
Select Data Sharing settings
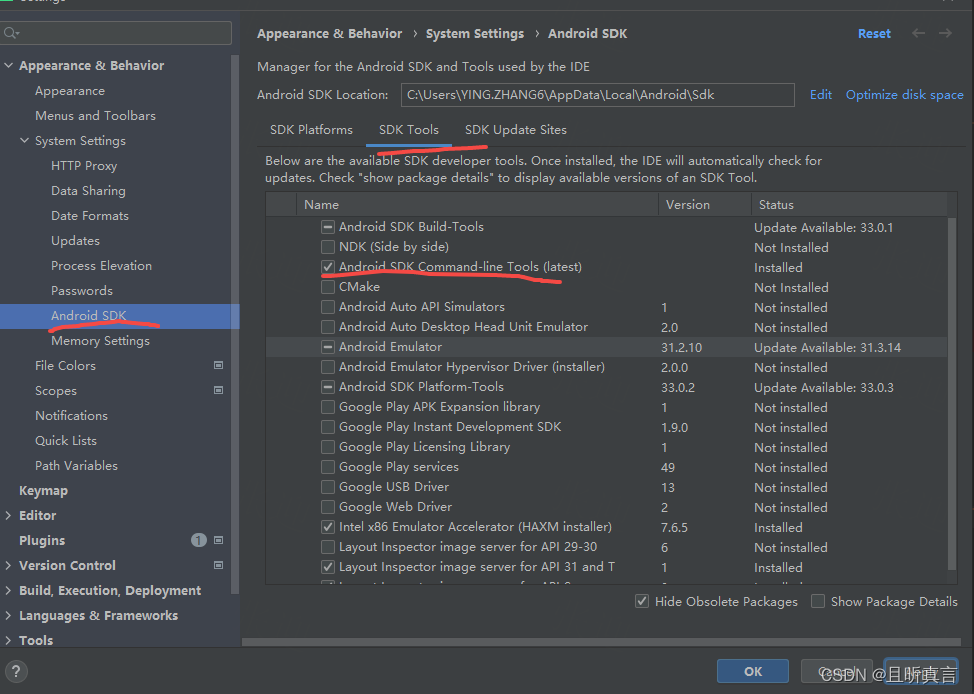tap(88, 191)
